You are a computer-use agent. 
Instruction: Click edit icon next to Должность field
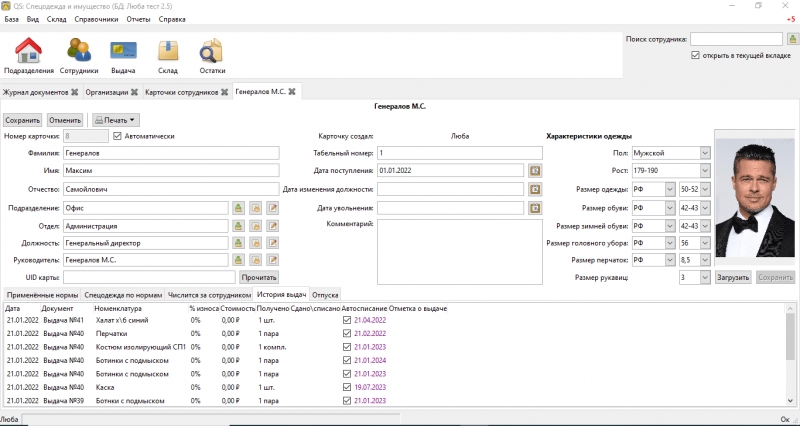[x=272, y=243]
